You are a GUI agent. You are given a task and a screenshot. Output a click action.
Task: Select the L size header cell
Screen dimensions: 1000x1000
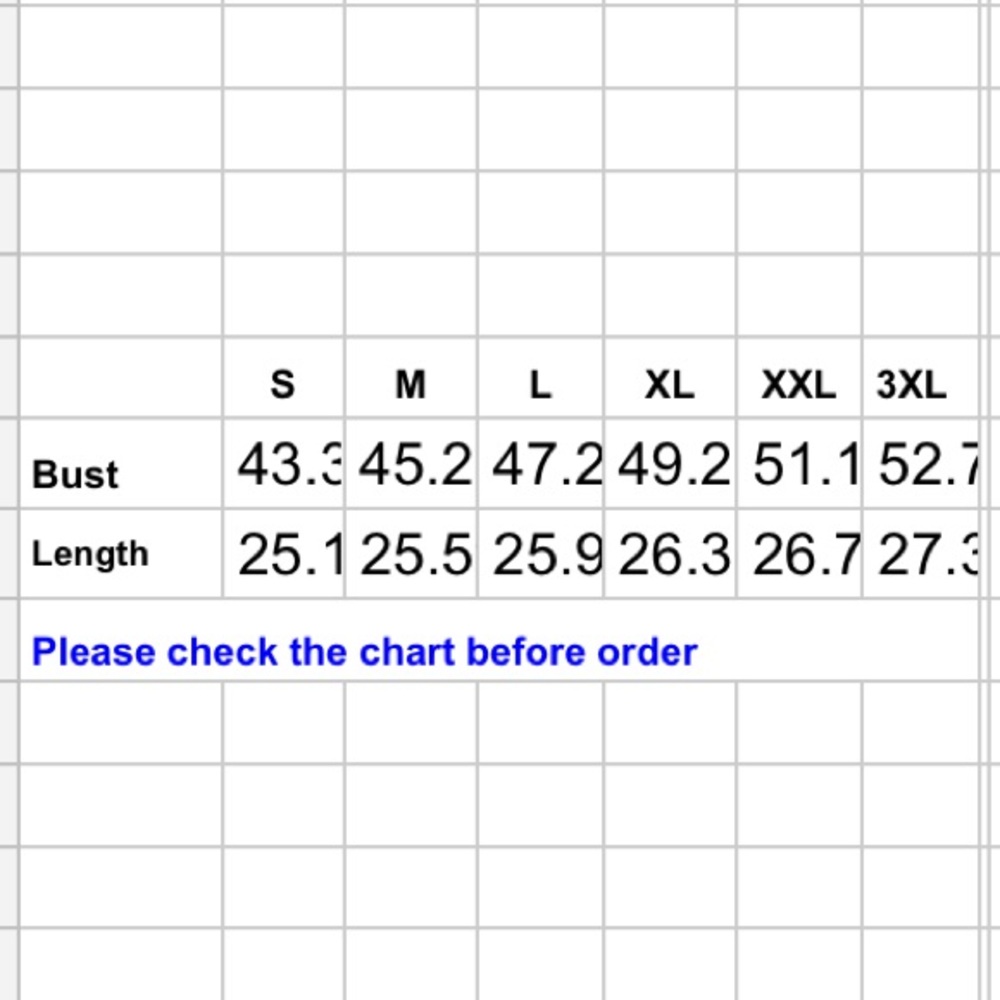[540, 384]
